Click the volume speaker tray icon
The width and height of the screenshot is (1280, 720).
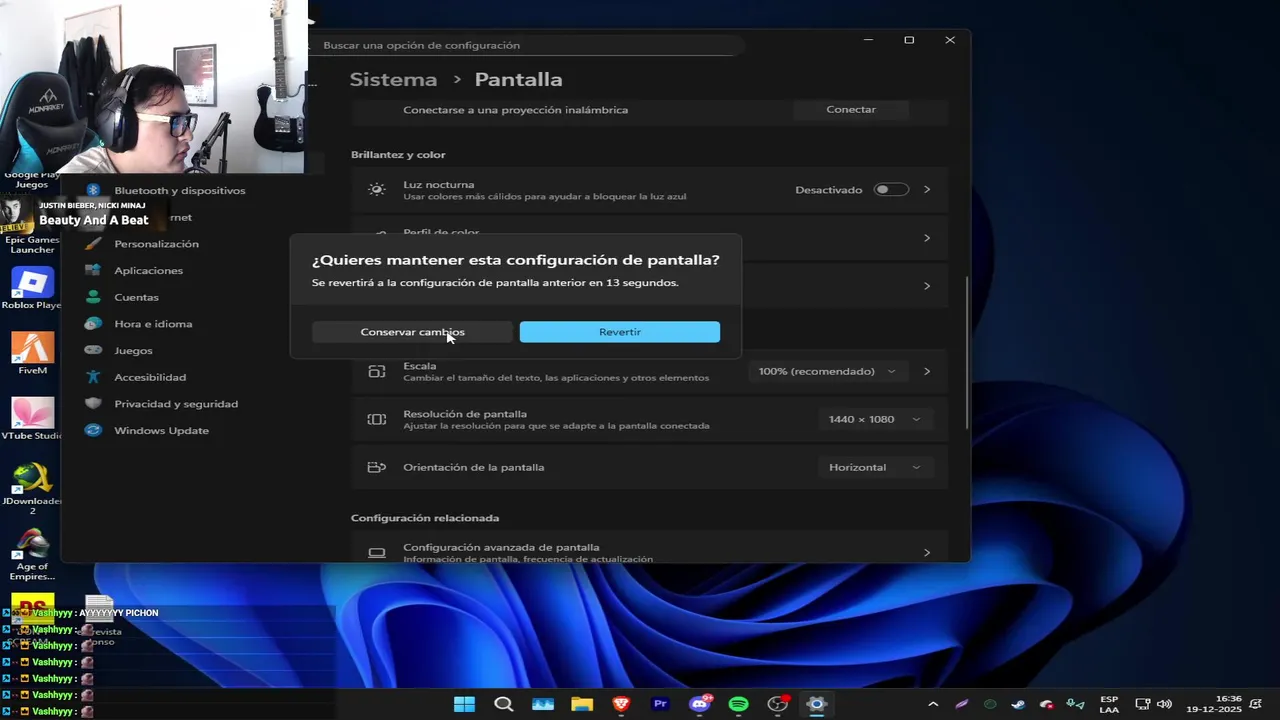tap(1164, 704)
